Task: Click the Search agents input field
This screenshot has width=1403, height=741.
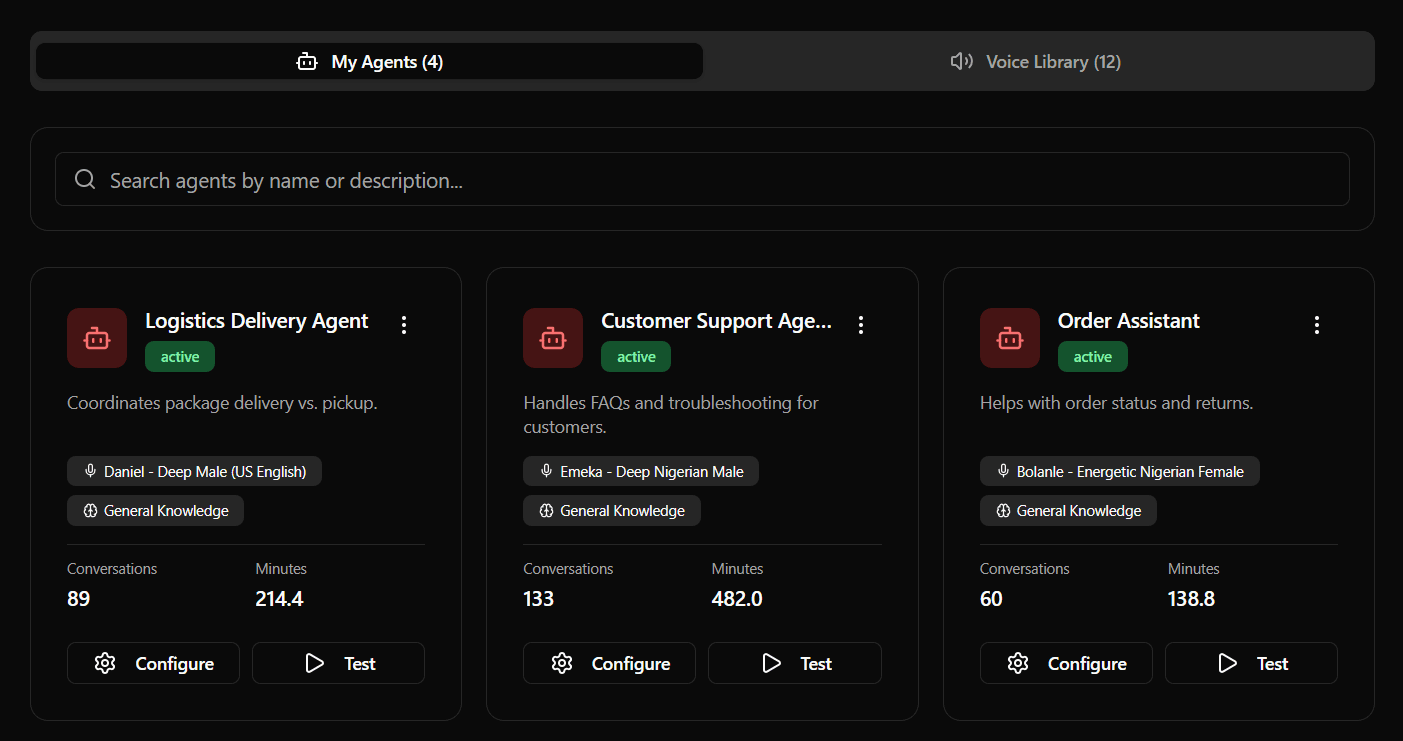Action: [702, 180]
